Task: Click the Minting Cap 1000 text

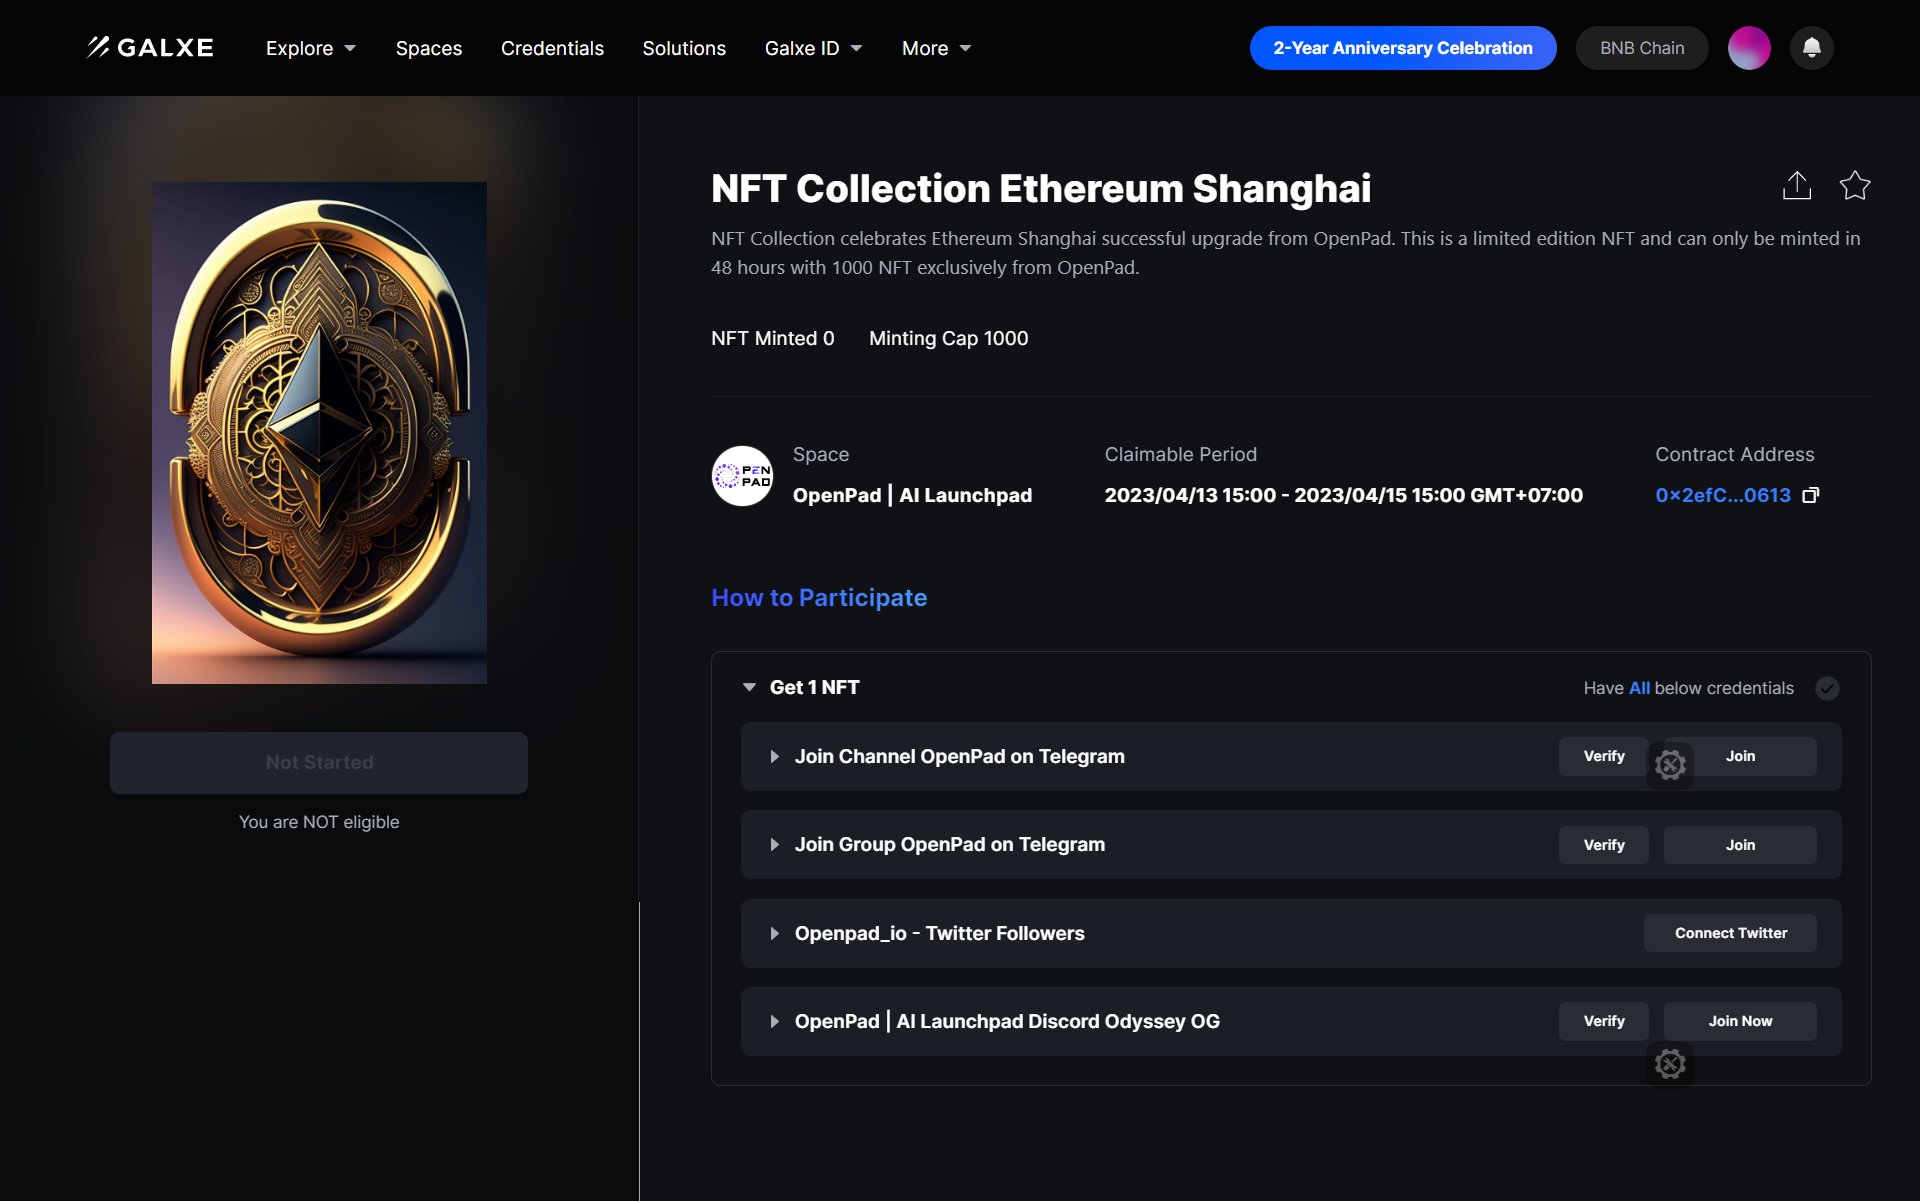Action: [948, 338]
